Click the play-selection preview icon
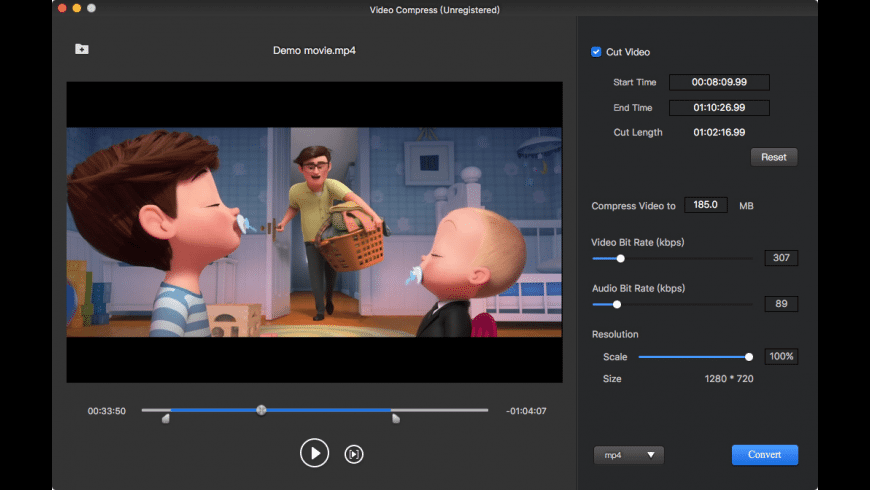The width and height of the screenshot is (870, 490). pyautogui.click(x=353, y=454)
